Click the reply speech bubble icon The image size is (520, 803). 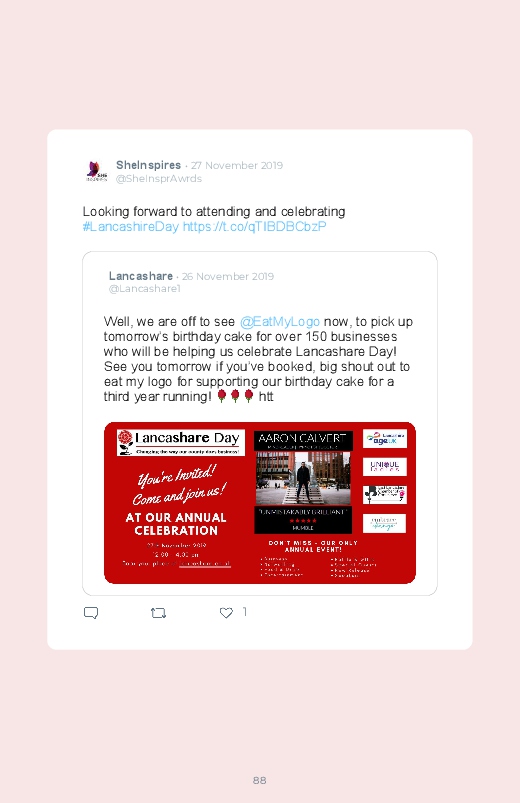[91, 612]
